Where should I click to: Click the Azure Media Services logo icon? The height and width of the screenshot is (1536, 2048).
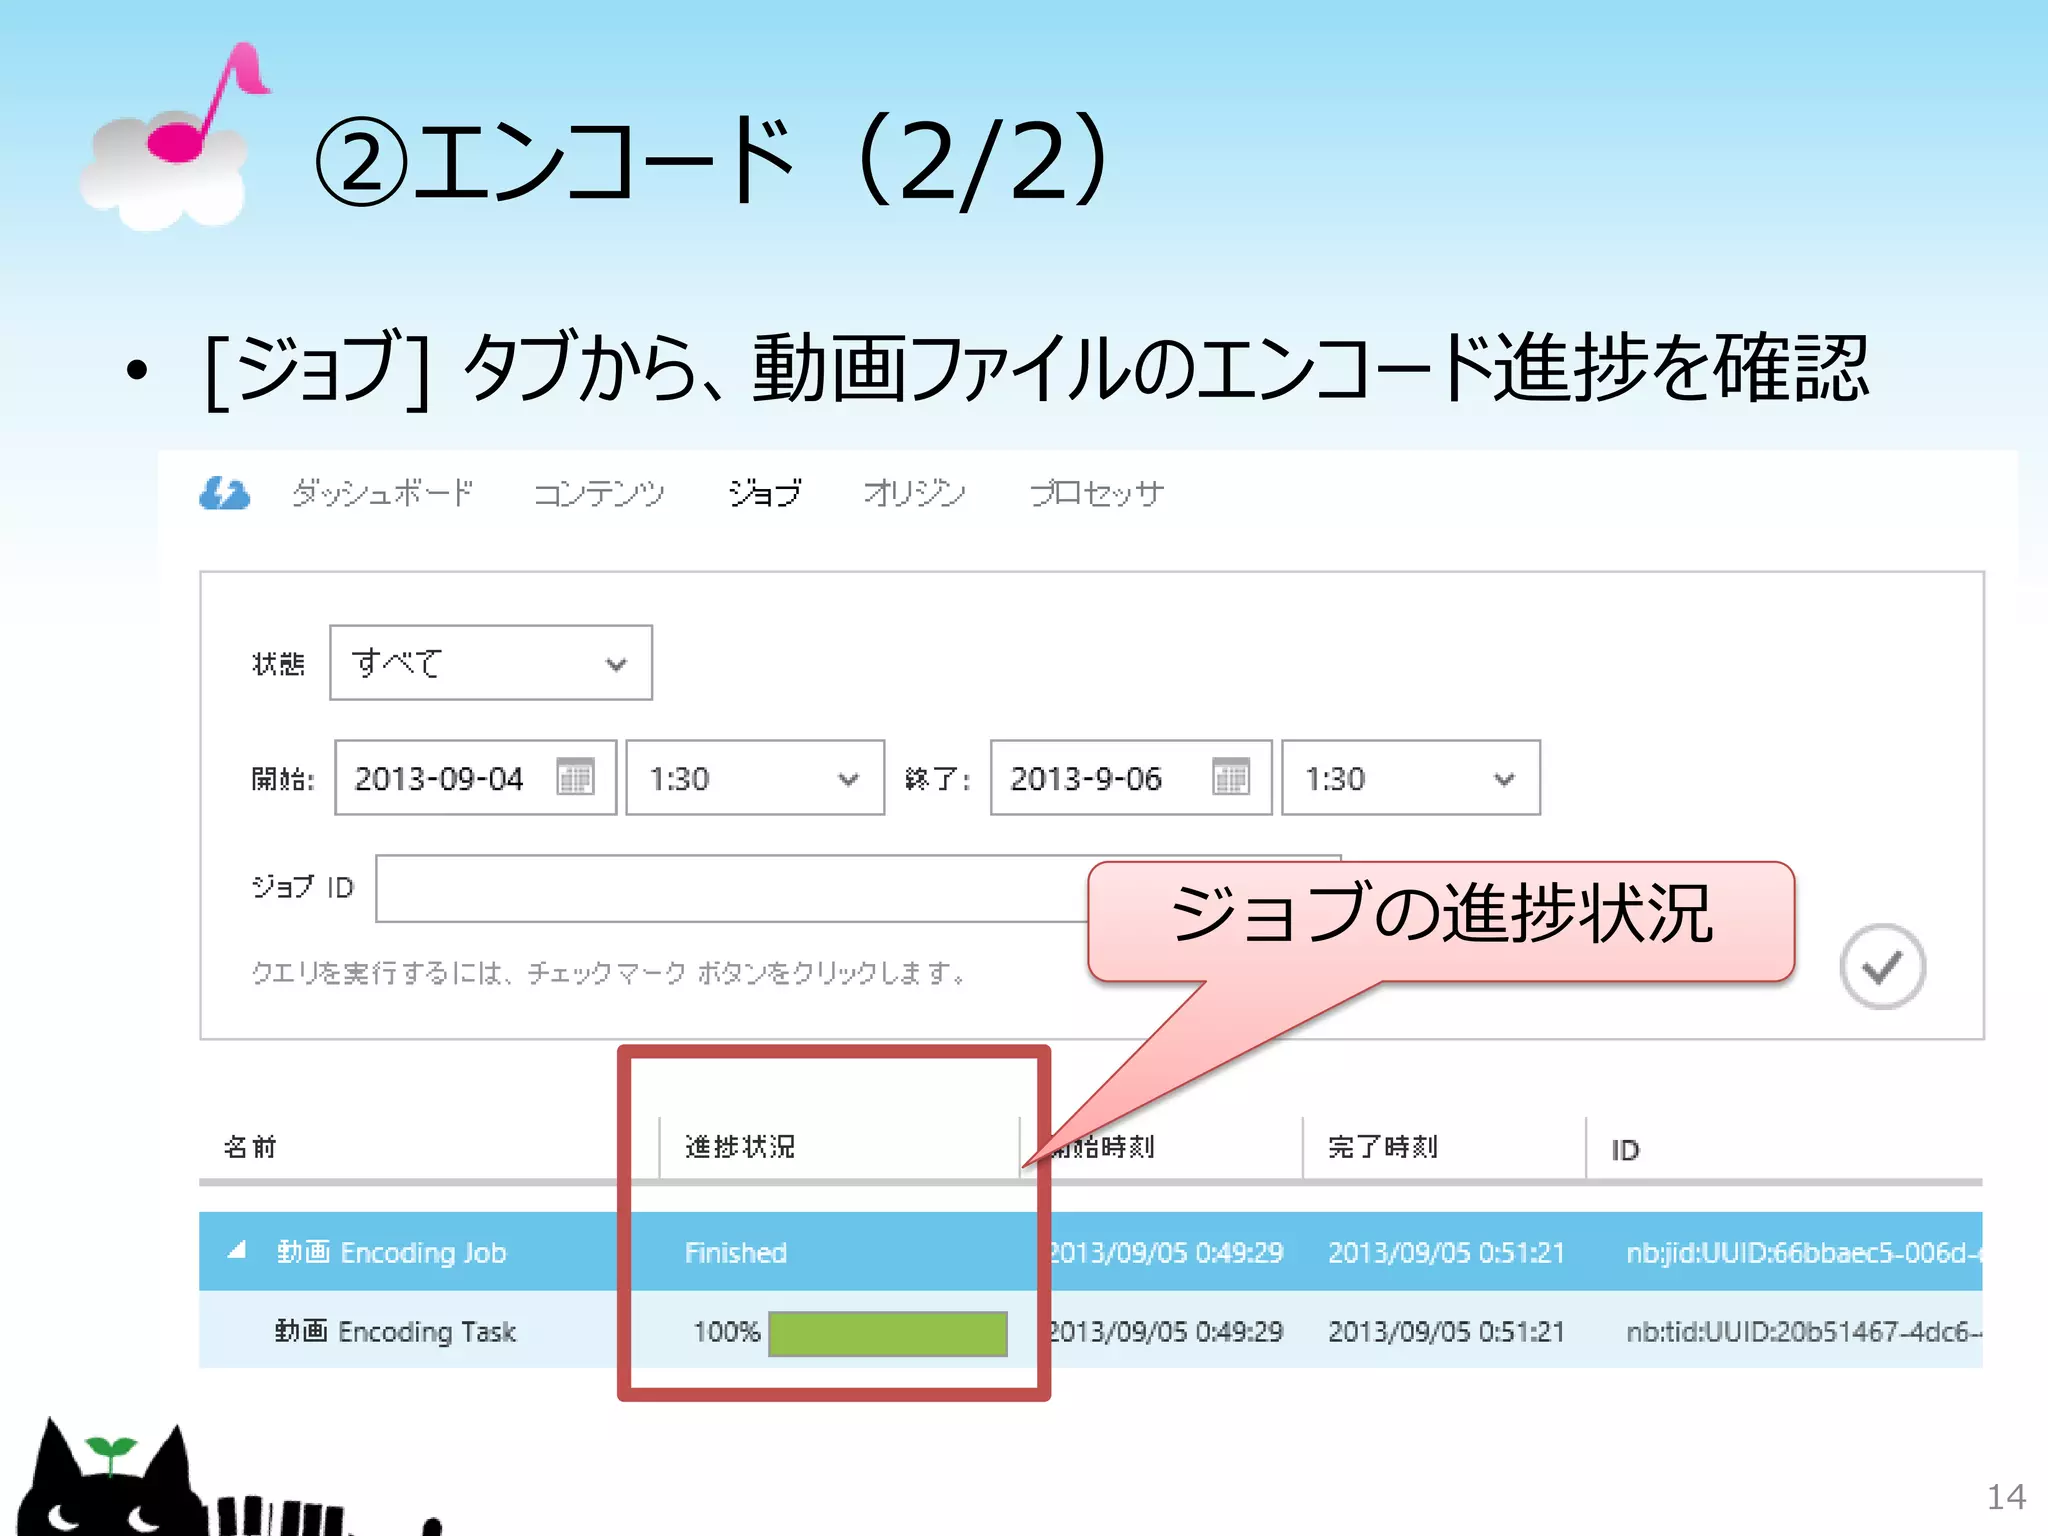(x=224, y=493)
